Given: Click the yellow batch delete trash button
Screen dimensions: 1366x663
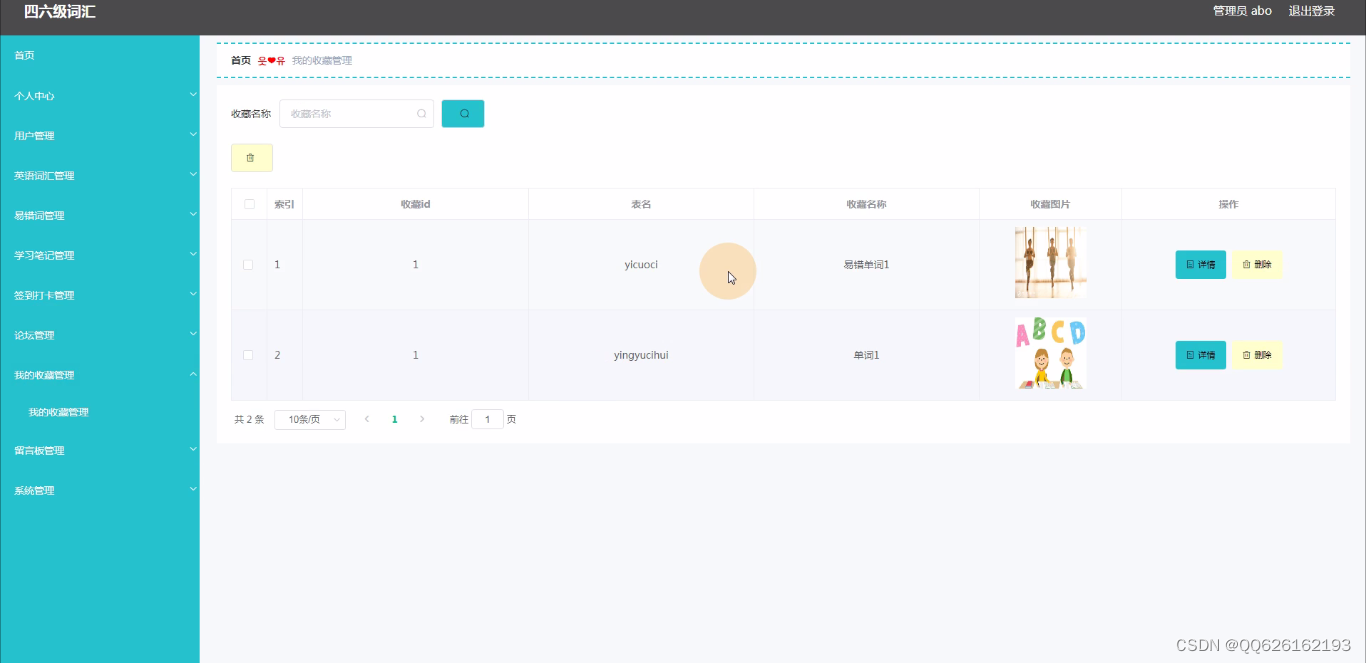Looking at the screenshot, I should (251, 158).
